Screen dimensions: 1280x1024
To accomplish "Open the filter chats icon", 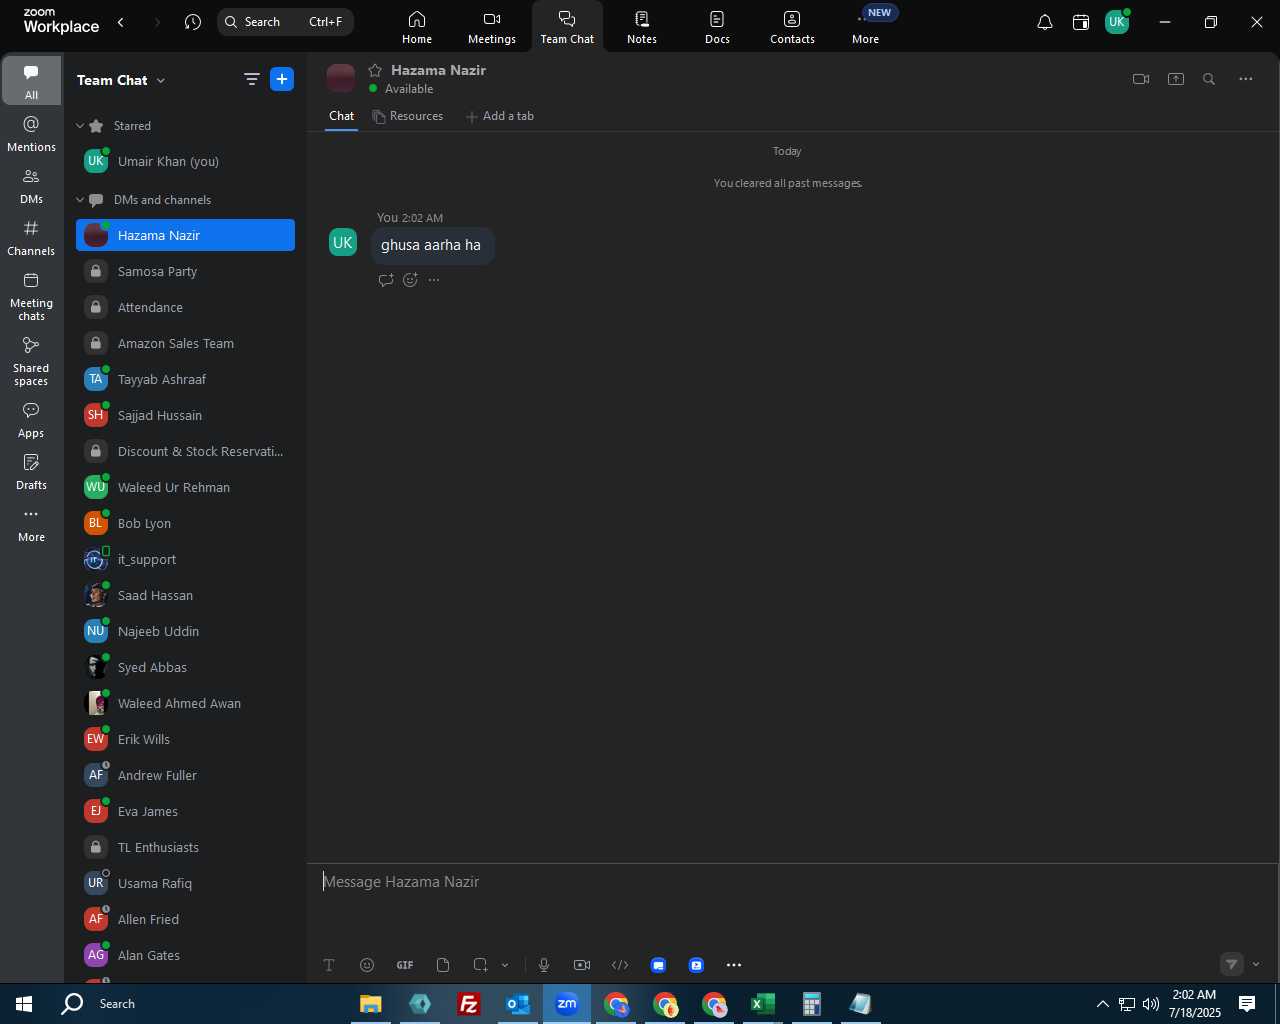I will [251, 80].
